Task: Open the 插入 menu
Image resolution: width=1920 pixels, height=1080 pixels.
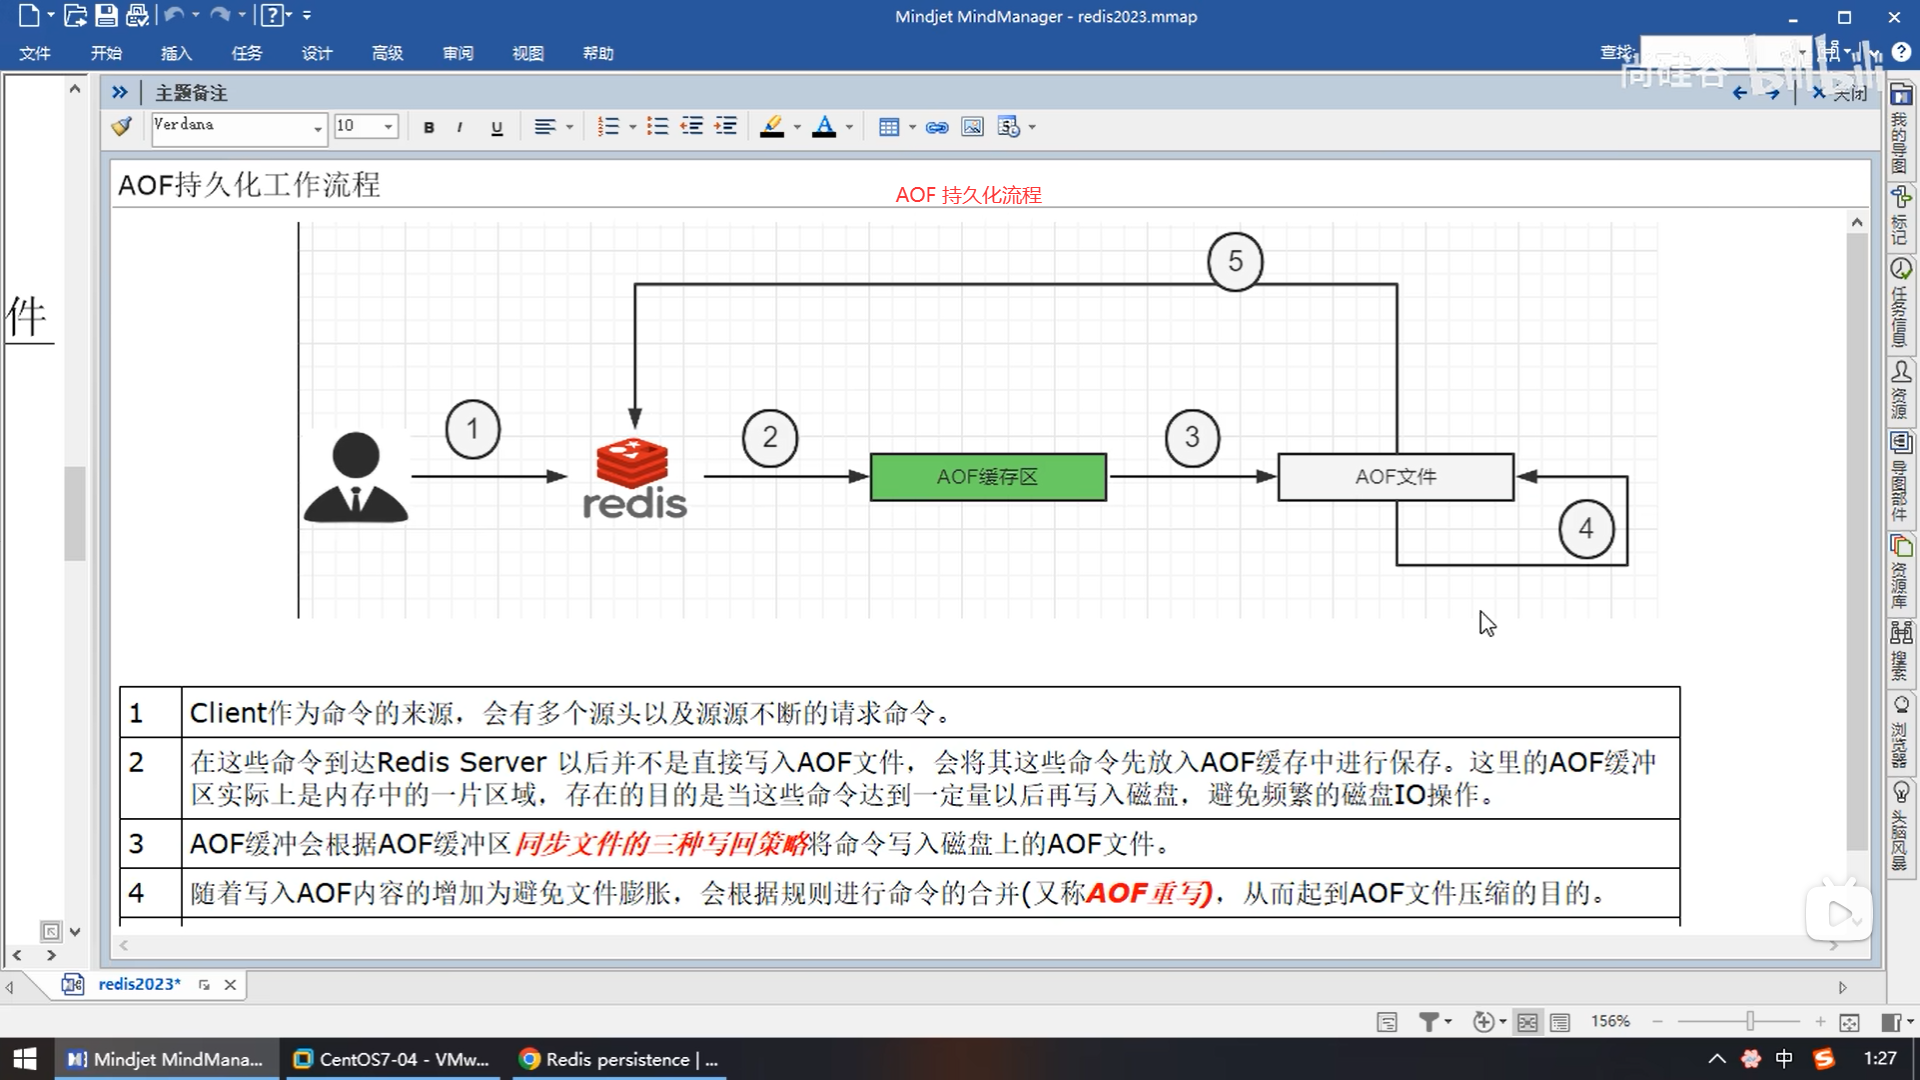Action: point(176,53)
